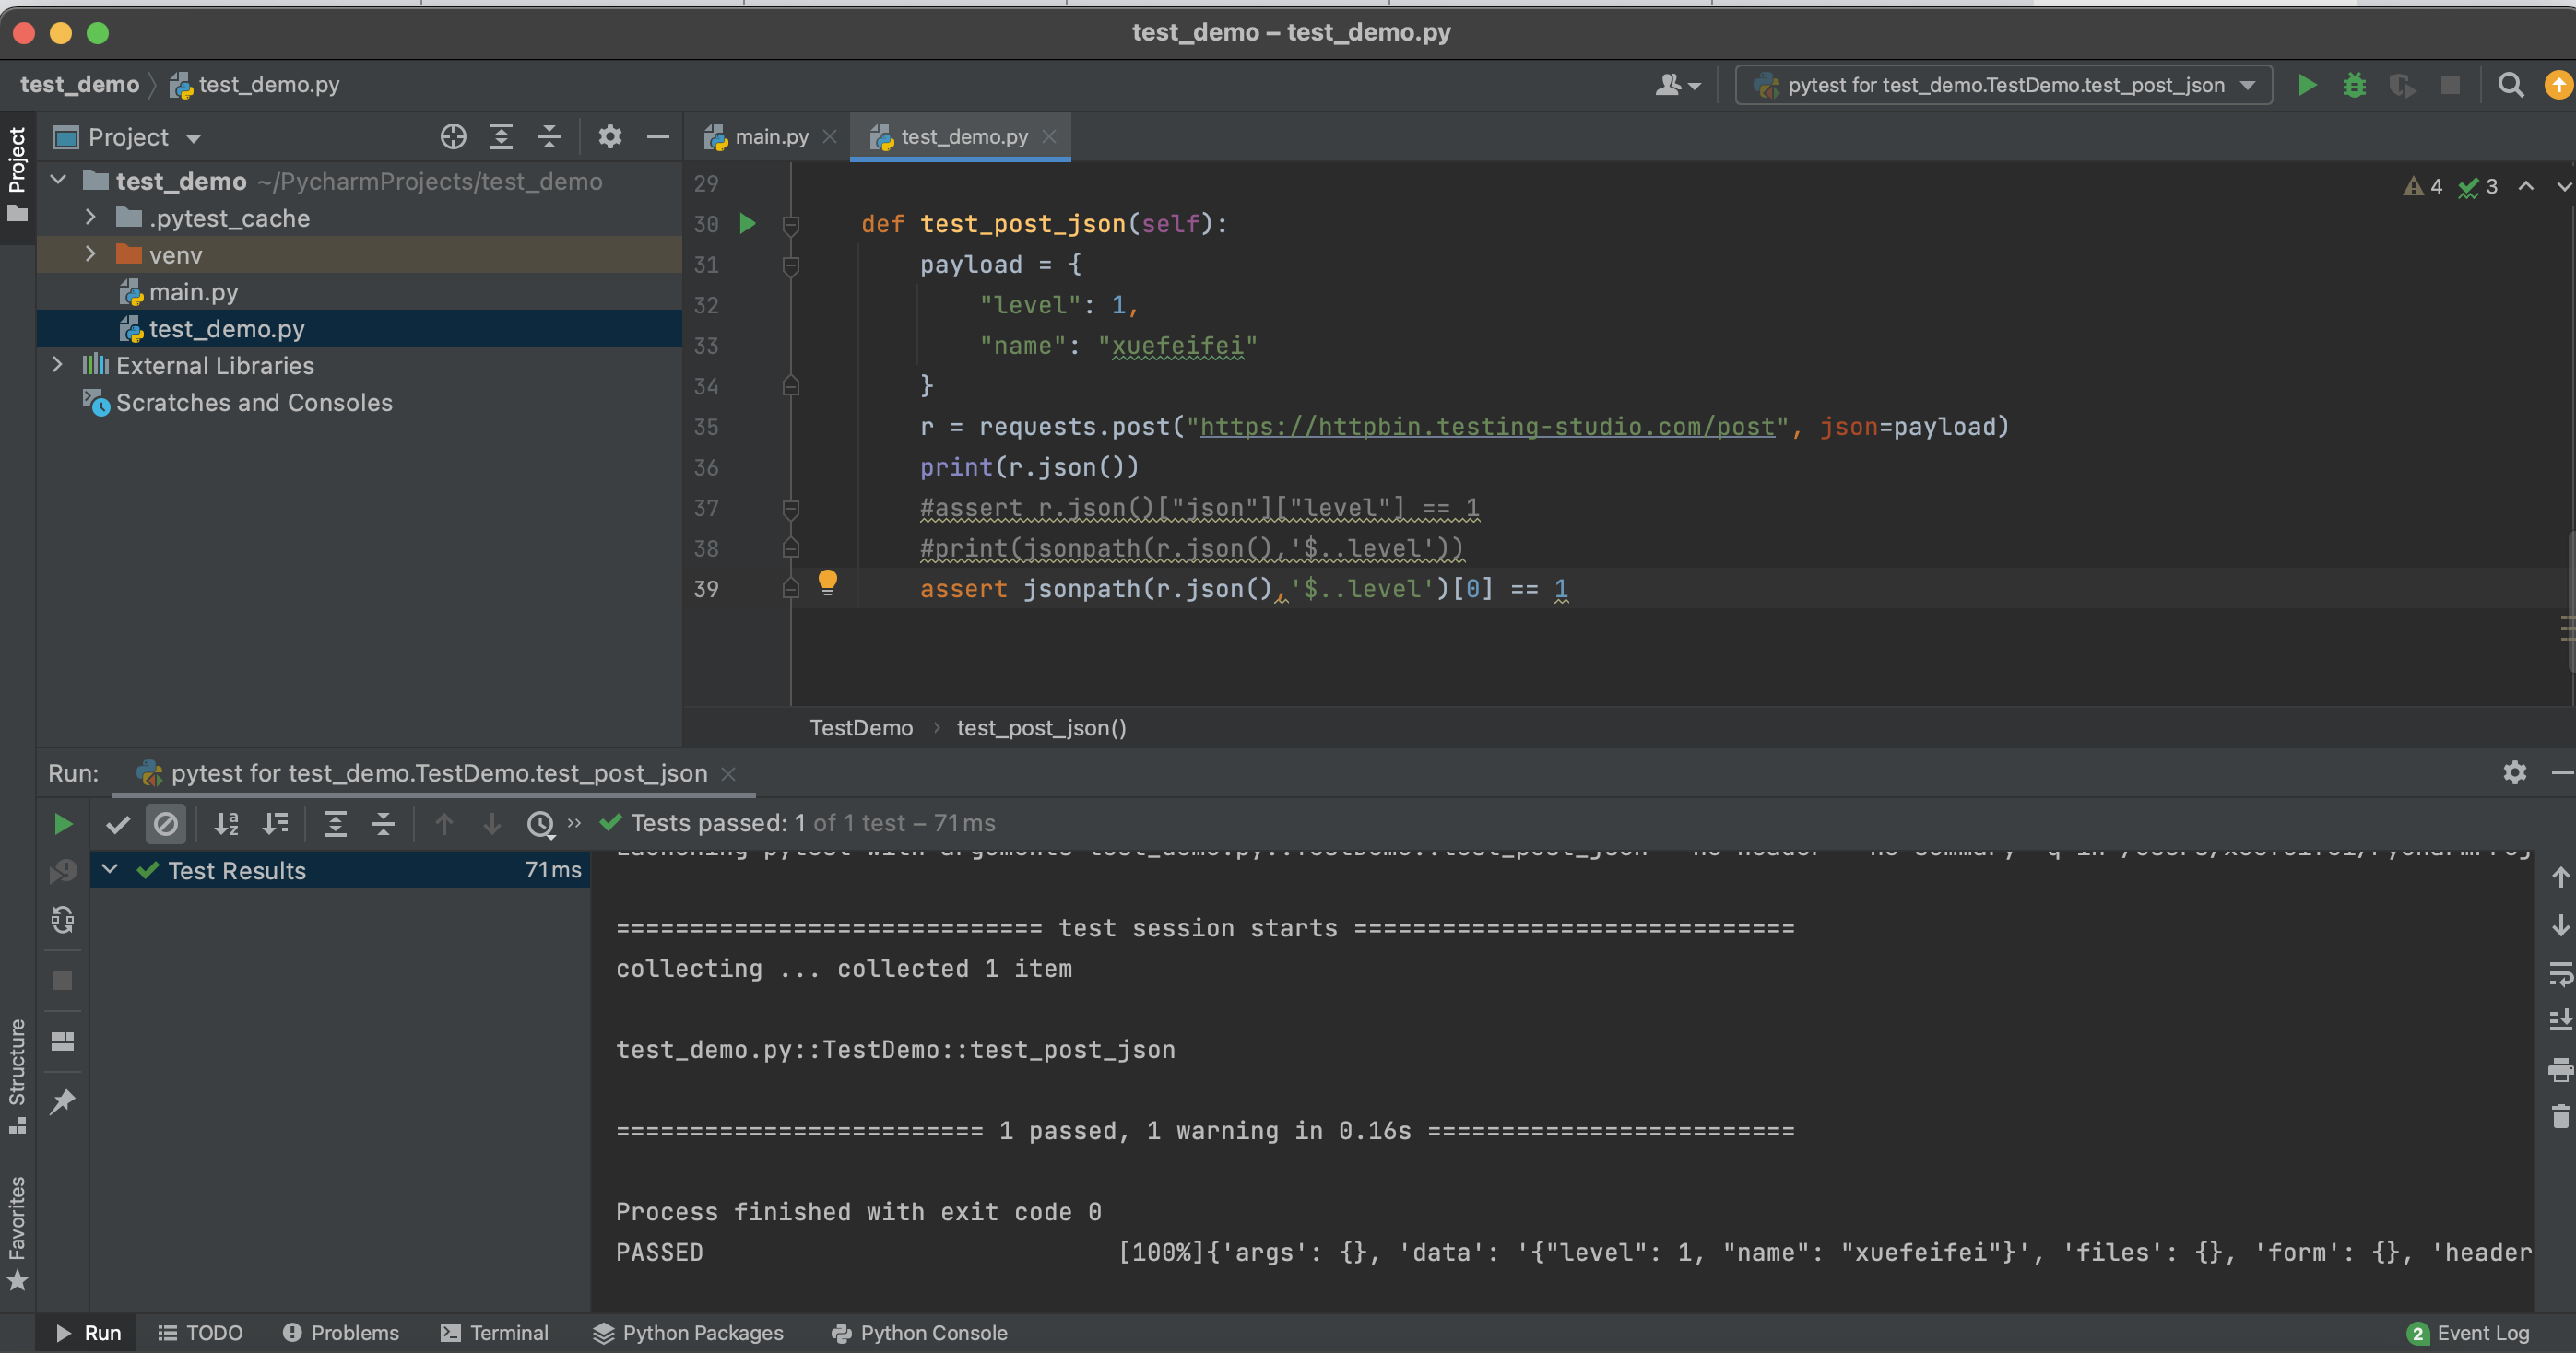The image size is (2576, 1353).
Task: Expand External Libraries node
Action: (57, 365)
